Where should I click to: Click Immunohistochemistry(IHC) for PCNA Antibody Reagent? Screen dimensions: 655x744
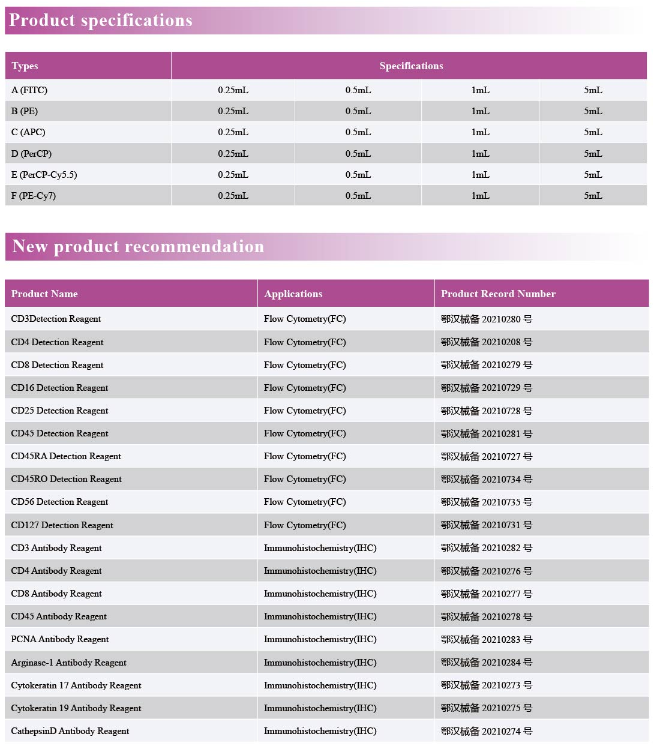(x=320, y=639)
